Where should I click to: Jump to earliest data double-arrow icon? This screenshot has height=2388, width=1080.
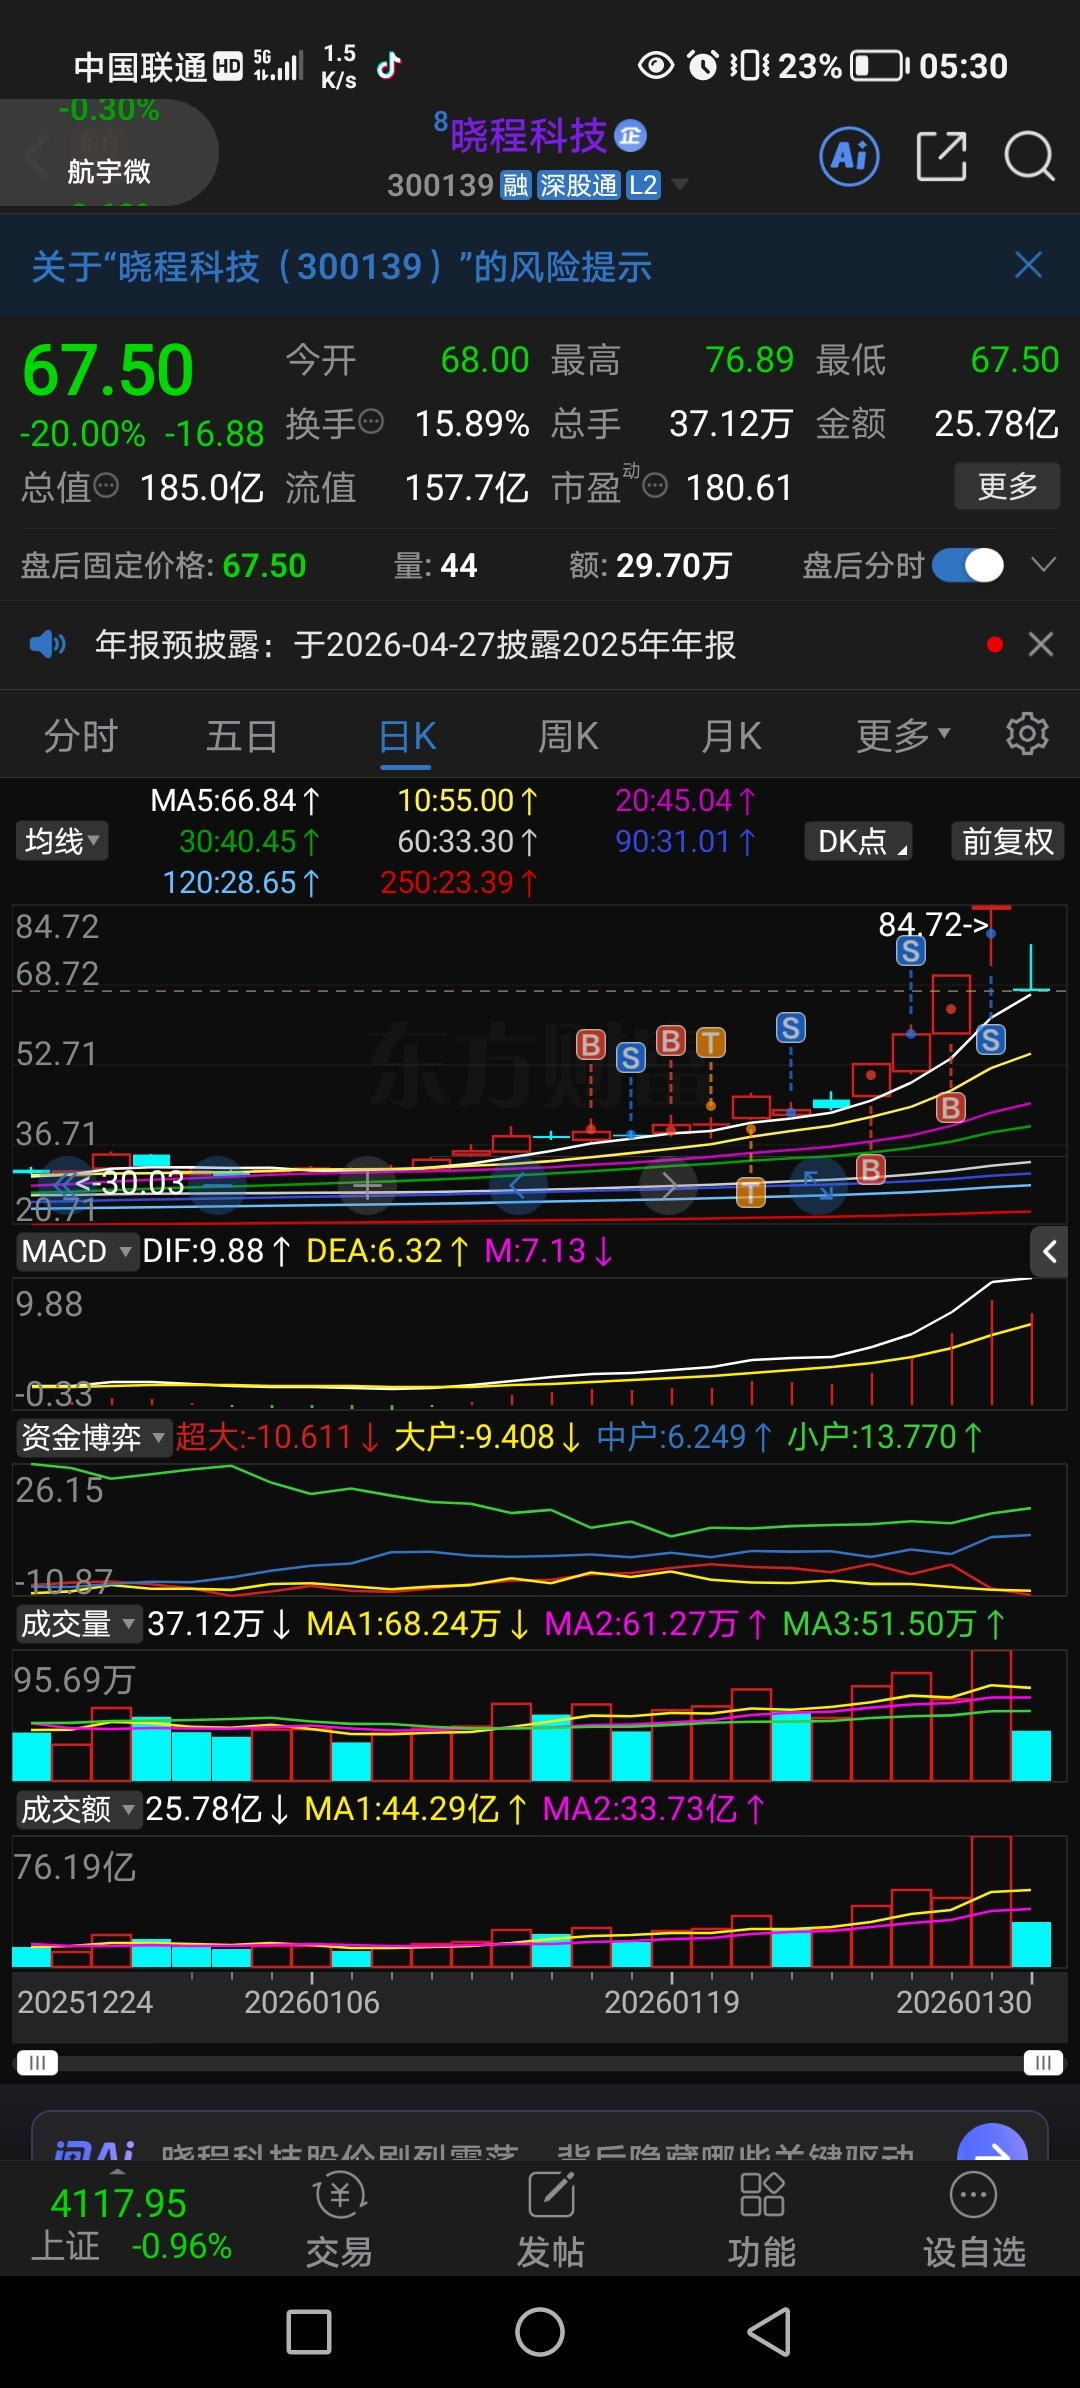(x=67, y=1187)
